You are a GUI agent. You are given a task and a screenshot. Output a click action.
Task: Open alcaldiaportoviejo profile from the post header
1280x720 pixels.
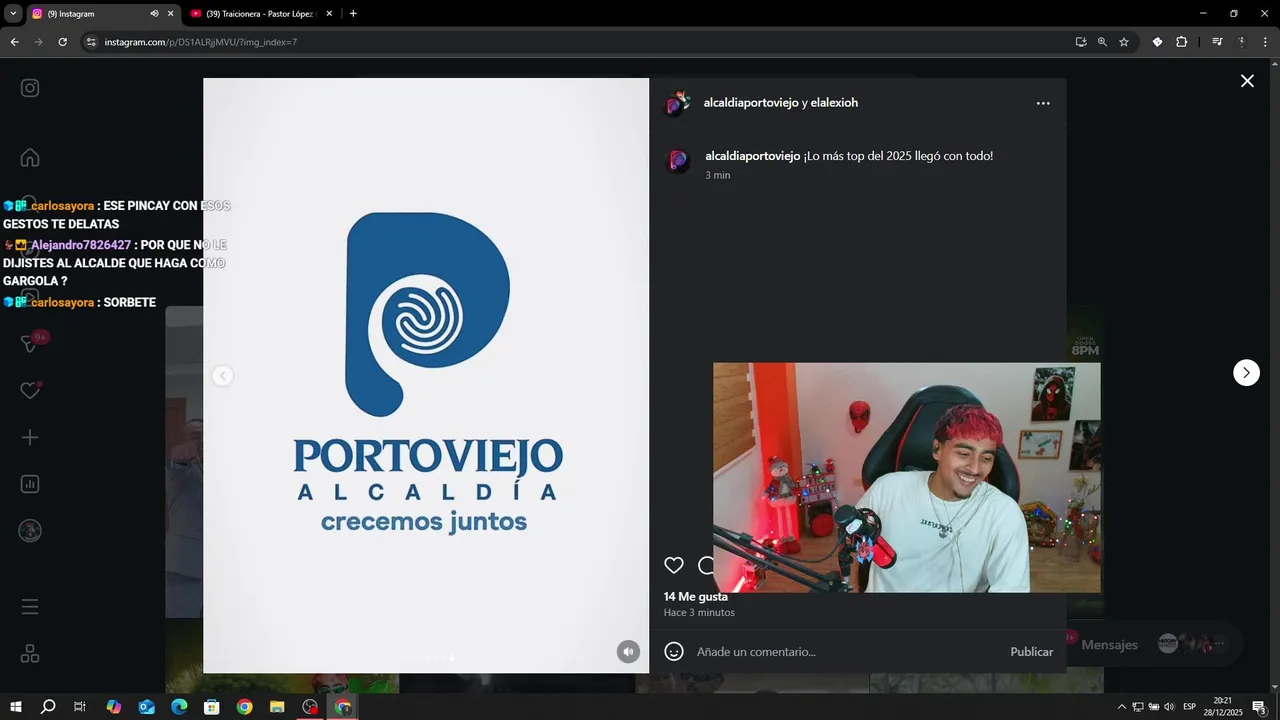[x=751, y=103]
